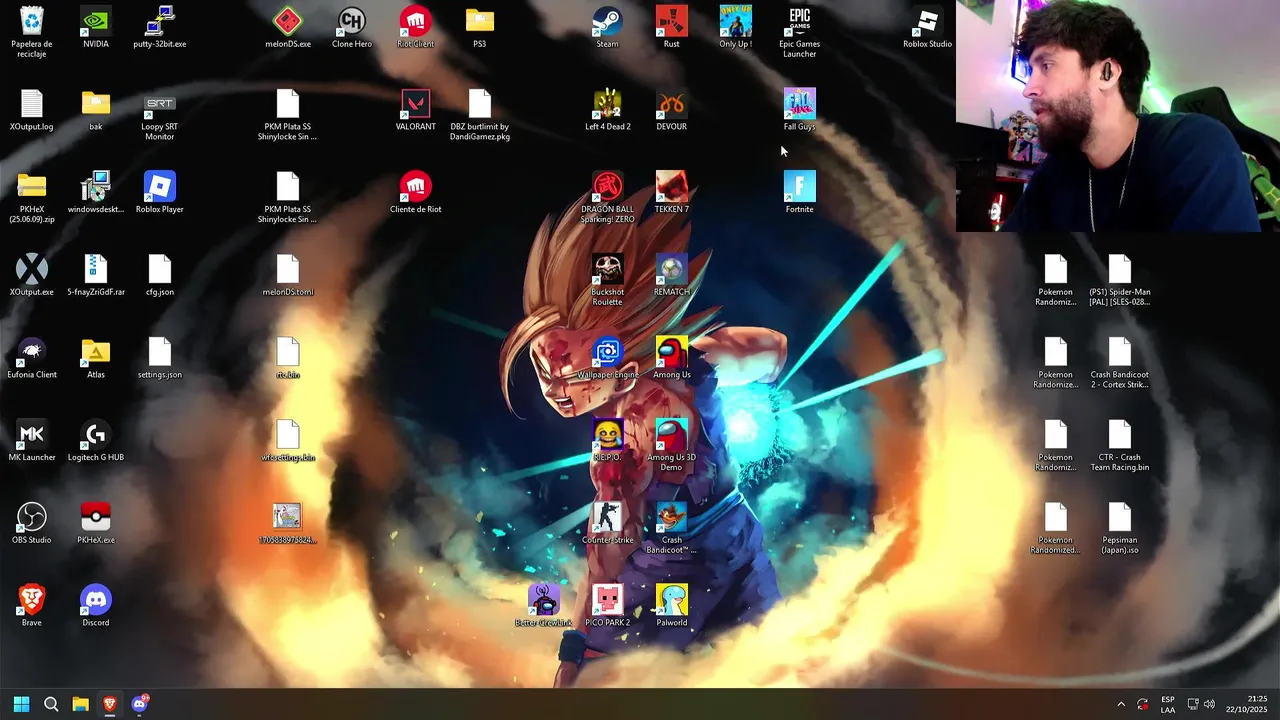Screen dimensions: 1280x720
Task: Select the CTR - Crash Team Racing.bin file
Action: (x=1120, y=435)
